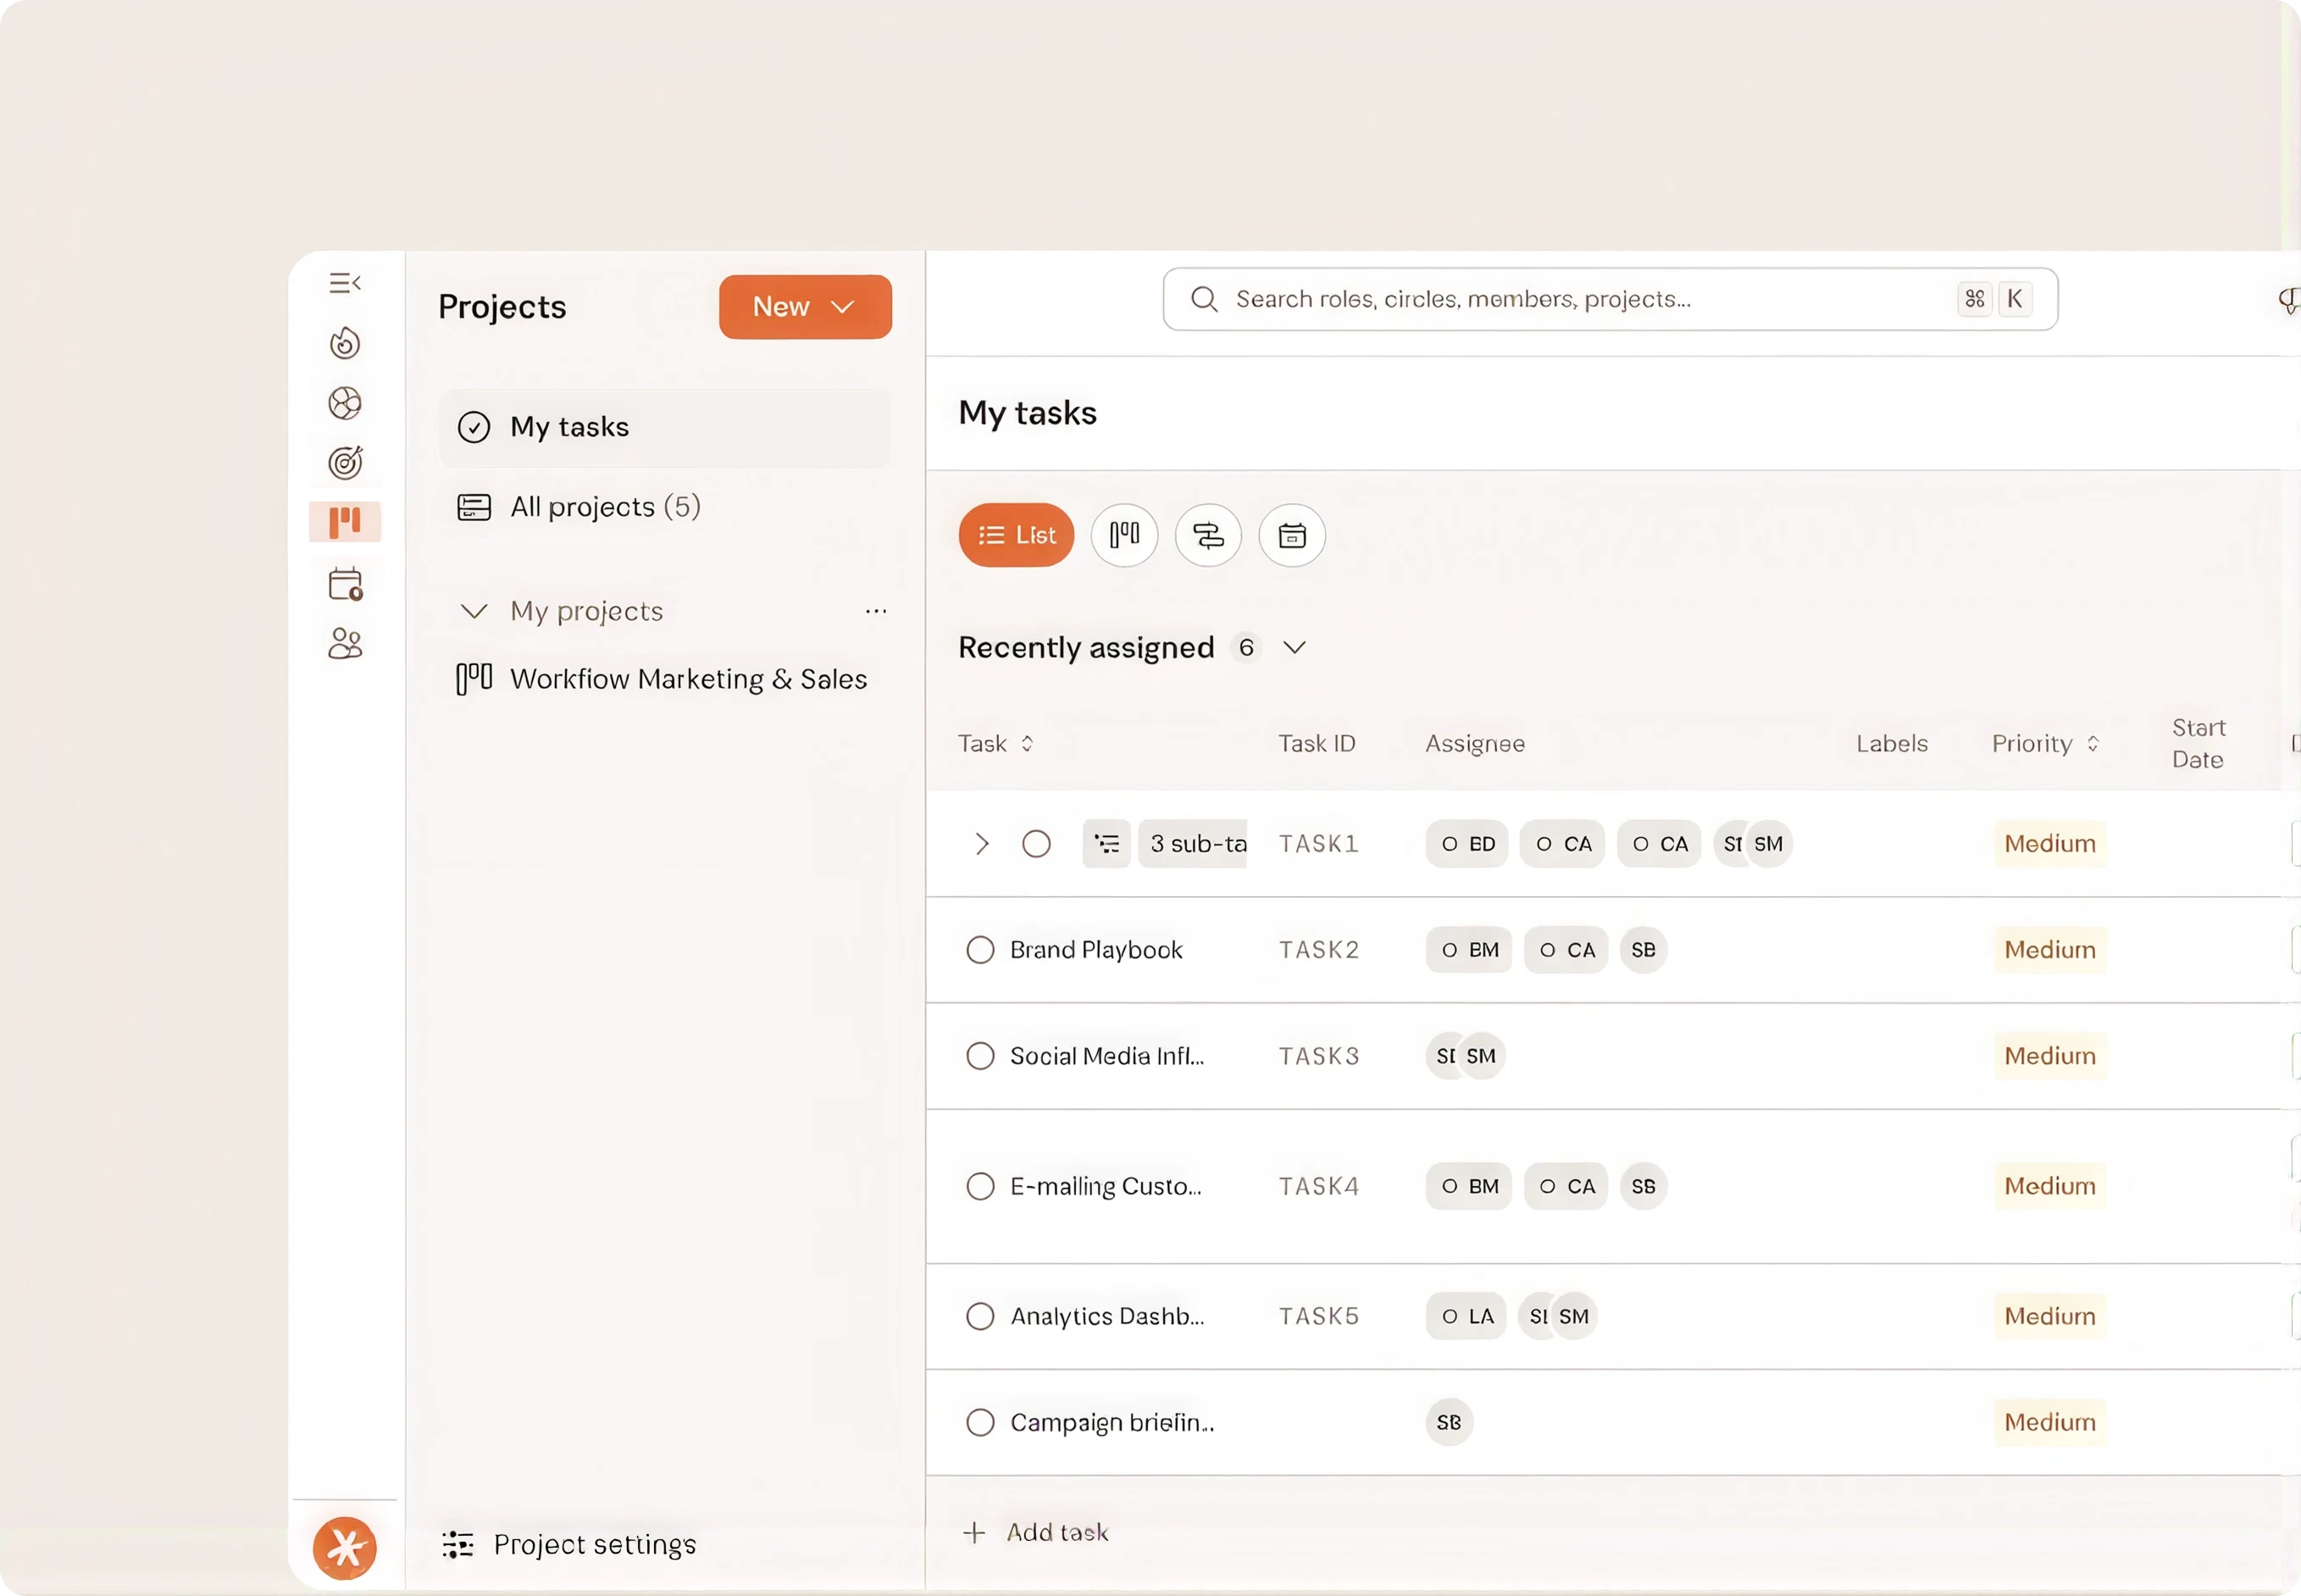Mark TASK1 as complete
2301x1596 pixels.
(x=1036, y=844)
